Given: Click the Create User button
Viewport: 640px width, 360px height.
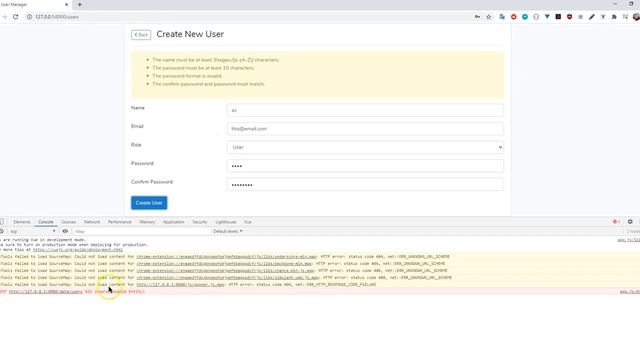Looking at the screenshot, I should [x=149, y=202].
